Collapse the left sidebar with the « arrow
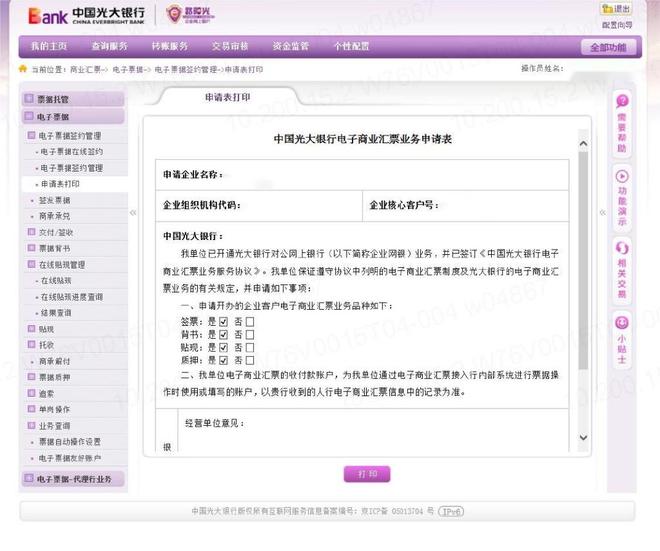 pos(133,212)
